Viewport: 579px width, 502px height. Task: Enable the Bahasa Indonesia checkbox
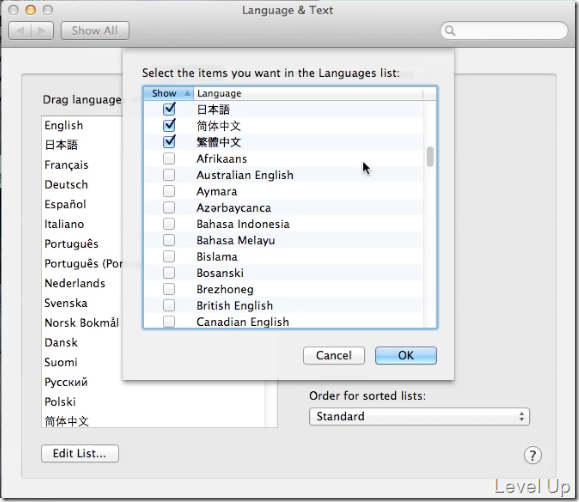[169, 224]
